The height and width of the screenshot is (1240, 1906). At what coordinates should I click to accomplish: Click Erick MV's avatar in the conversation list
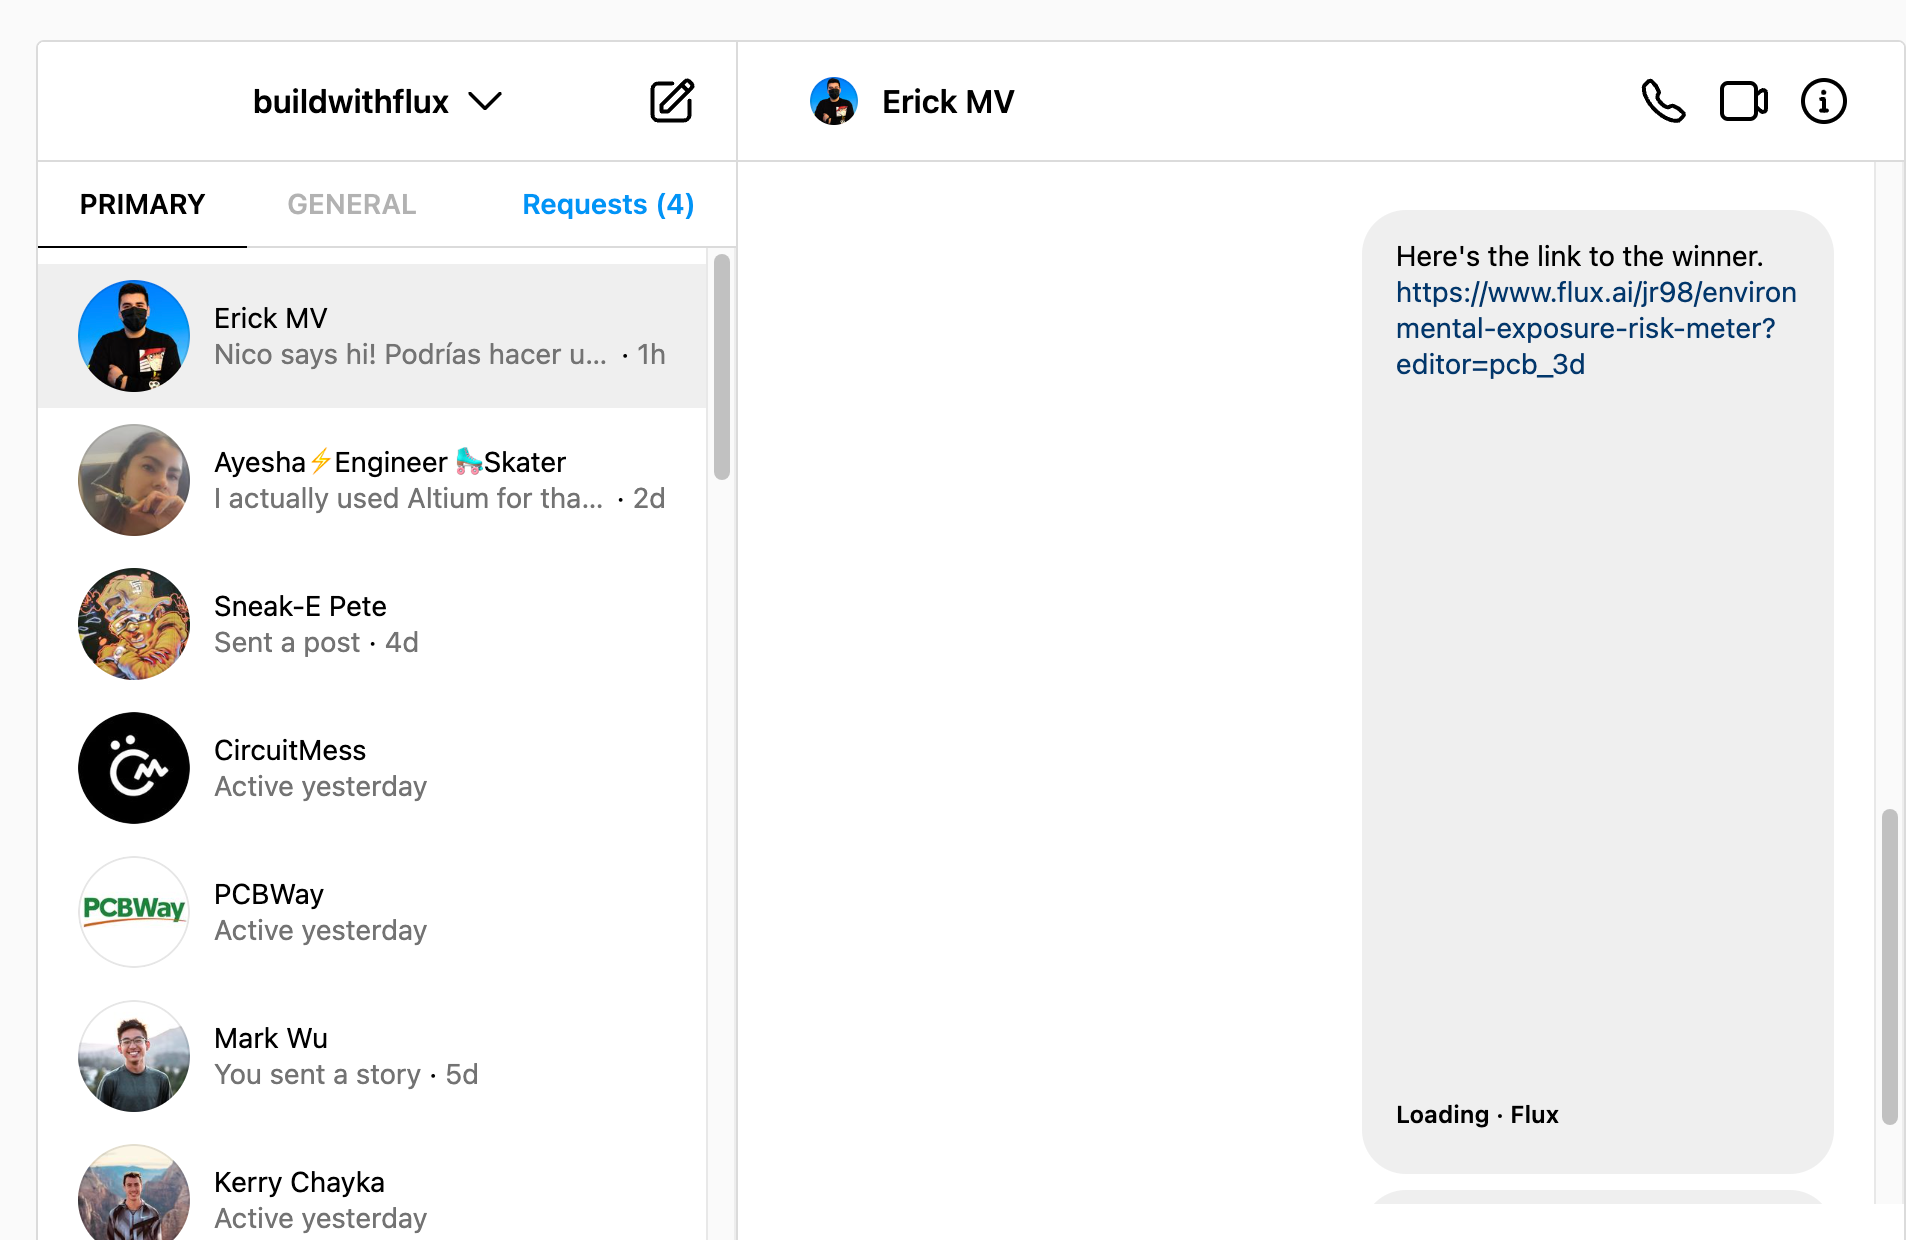point(134,336)
